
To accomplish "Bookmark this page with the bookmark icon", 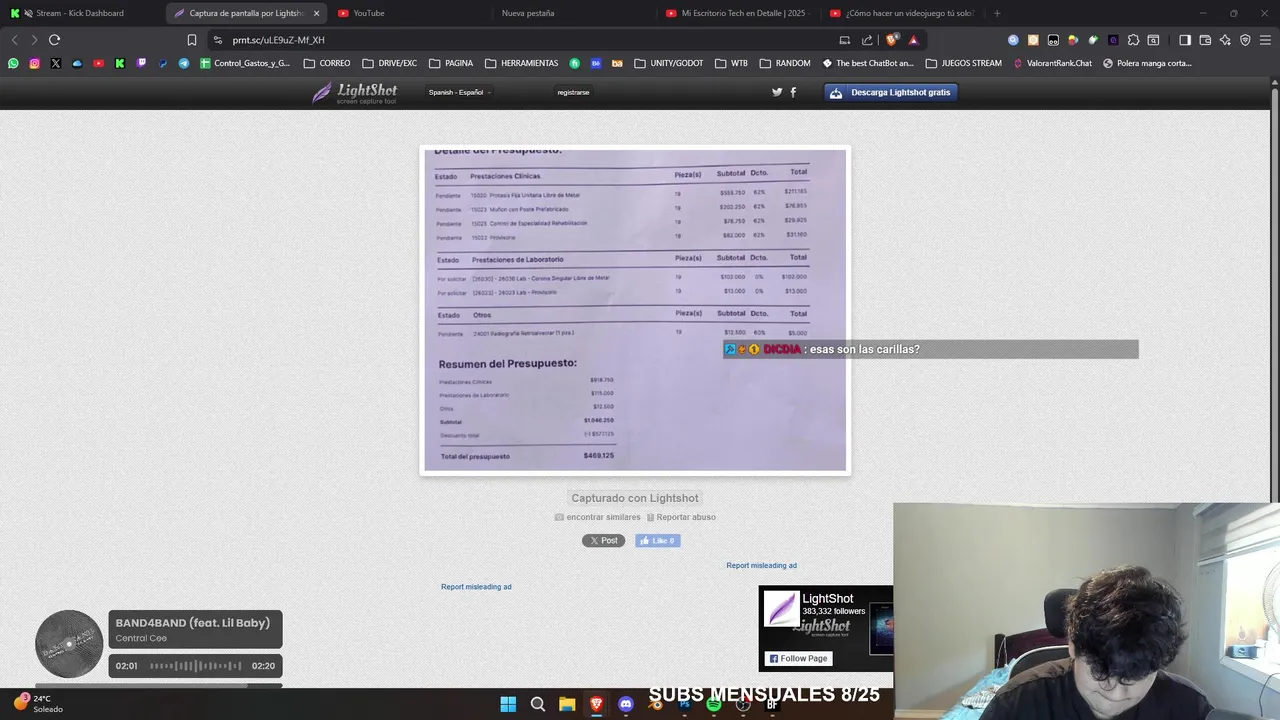I will pos(192,40).
